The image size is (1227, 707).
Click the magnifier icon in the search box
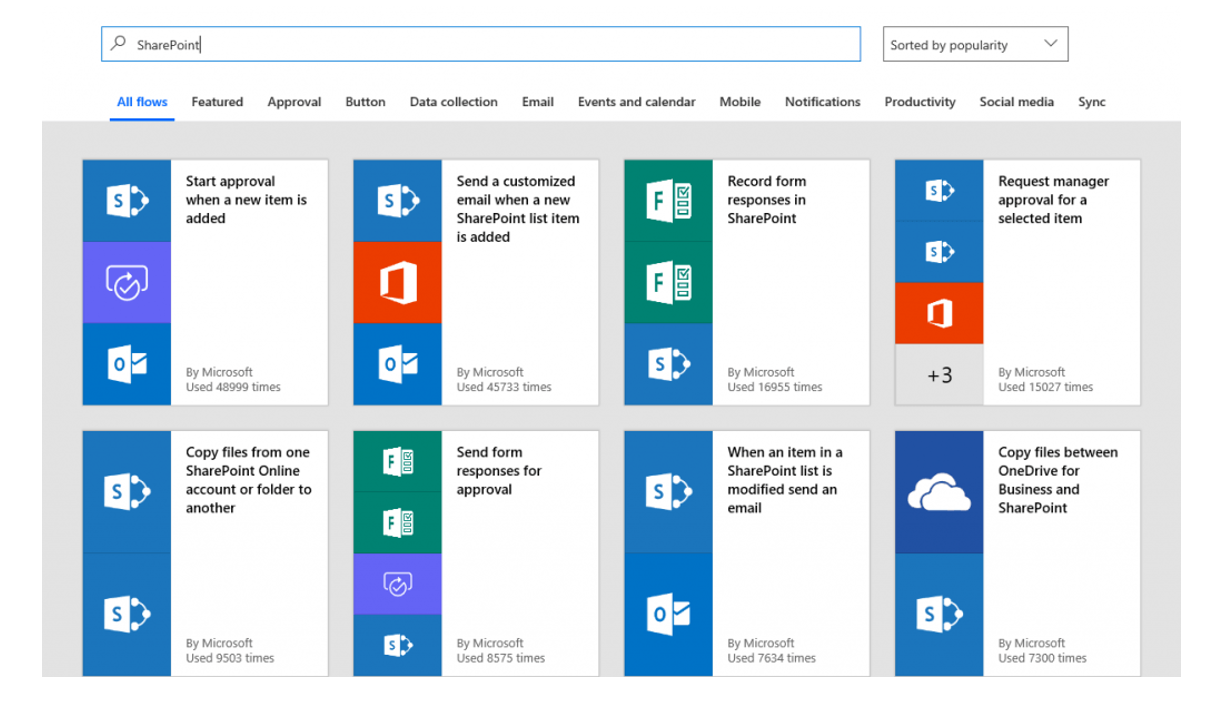tap(119, 44)
